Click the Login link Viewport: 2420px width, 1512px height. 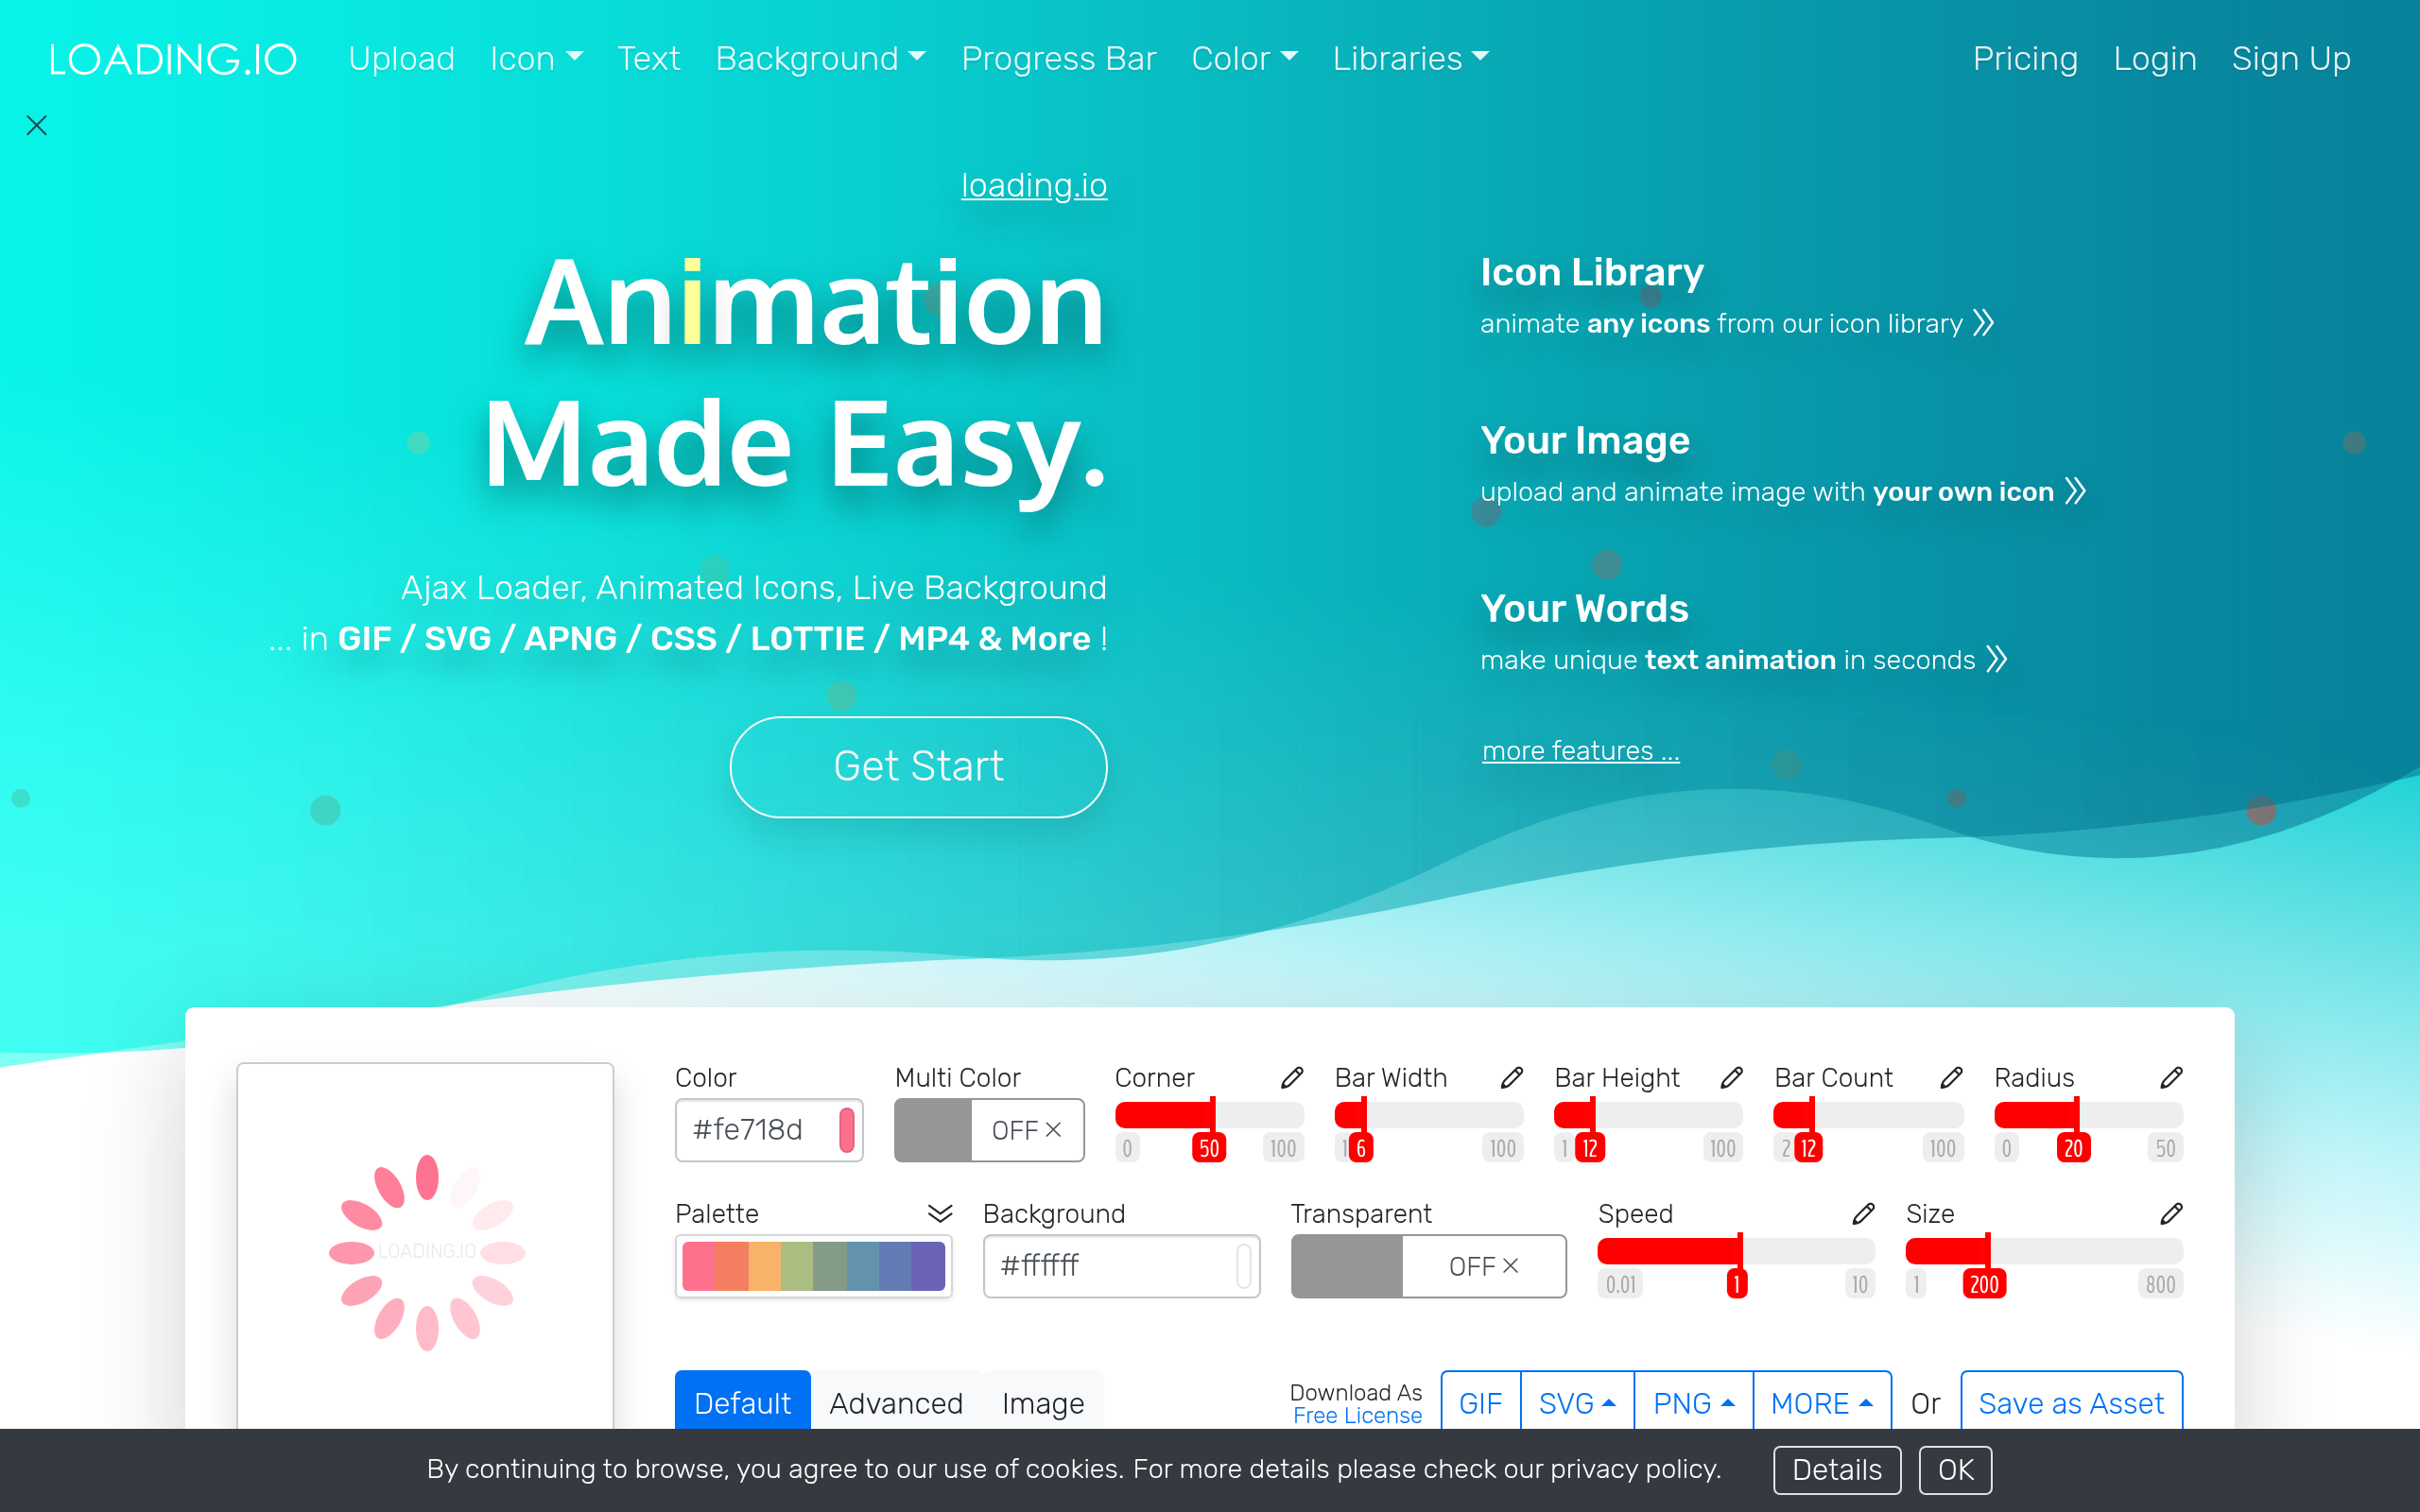[2154, 59]
